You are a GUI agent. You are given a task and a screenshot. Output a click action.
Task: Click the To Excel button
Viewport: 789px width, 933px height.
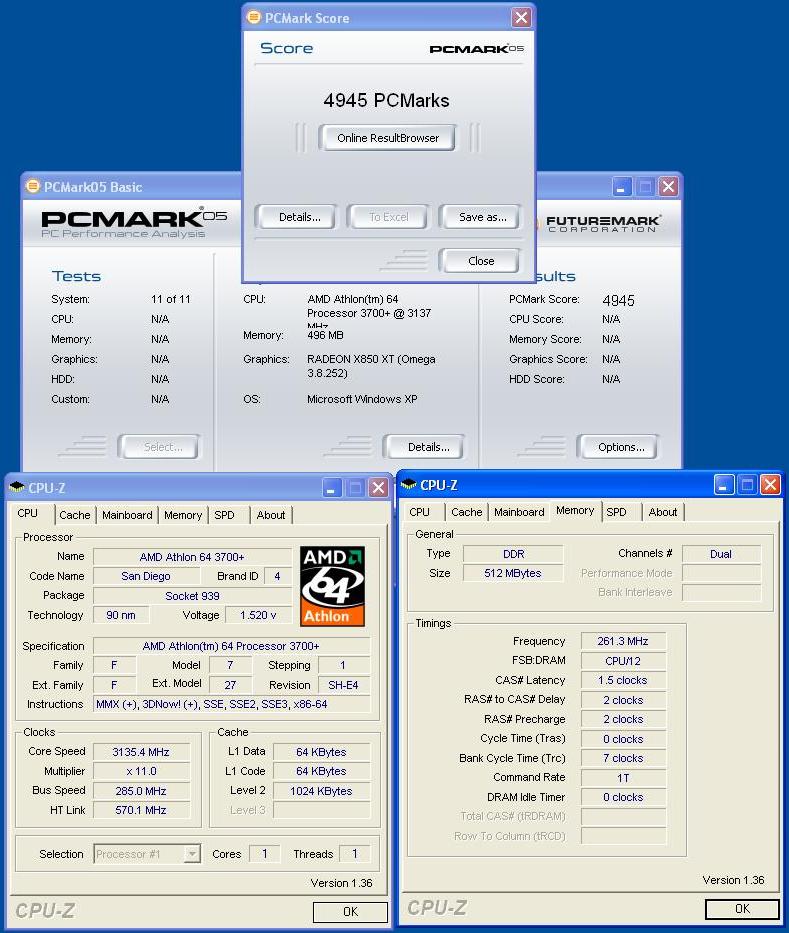(388, 217)
